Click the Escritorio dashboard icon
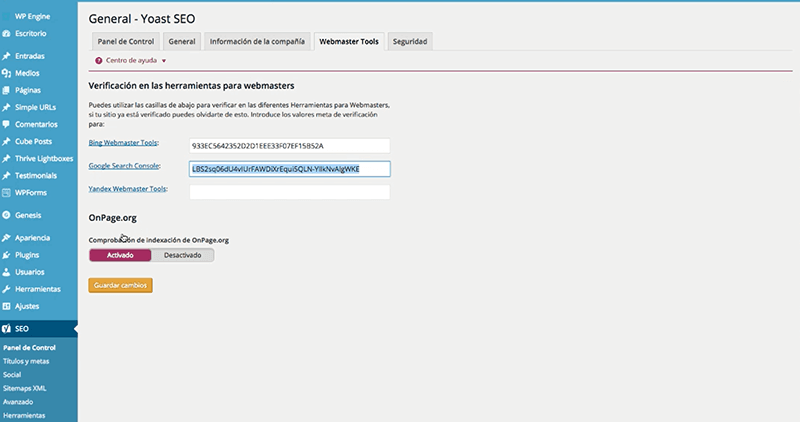800x422 pixels. [6, 34]
